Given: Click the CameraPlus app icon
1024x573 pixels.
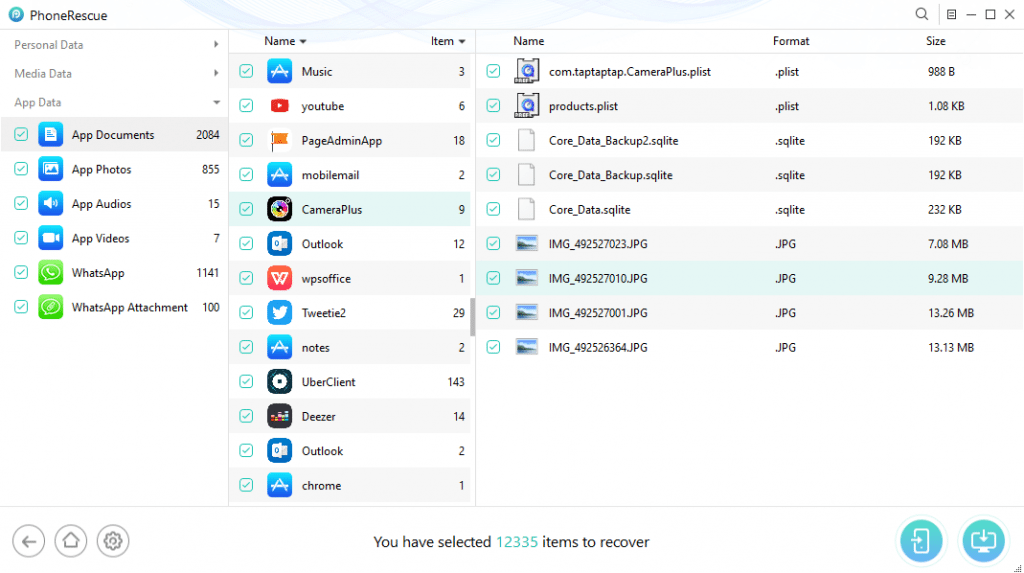Looking at the screenshot, I should (x=280, y=209).
